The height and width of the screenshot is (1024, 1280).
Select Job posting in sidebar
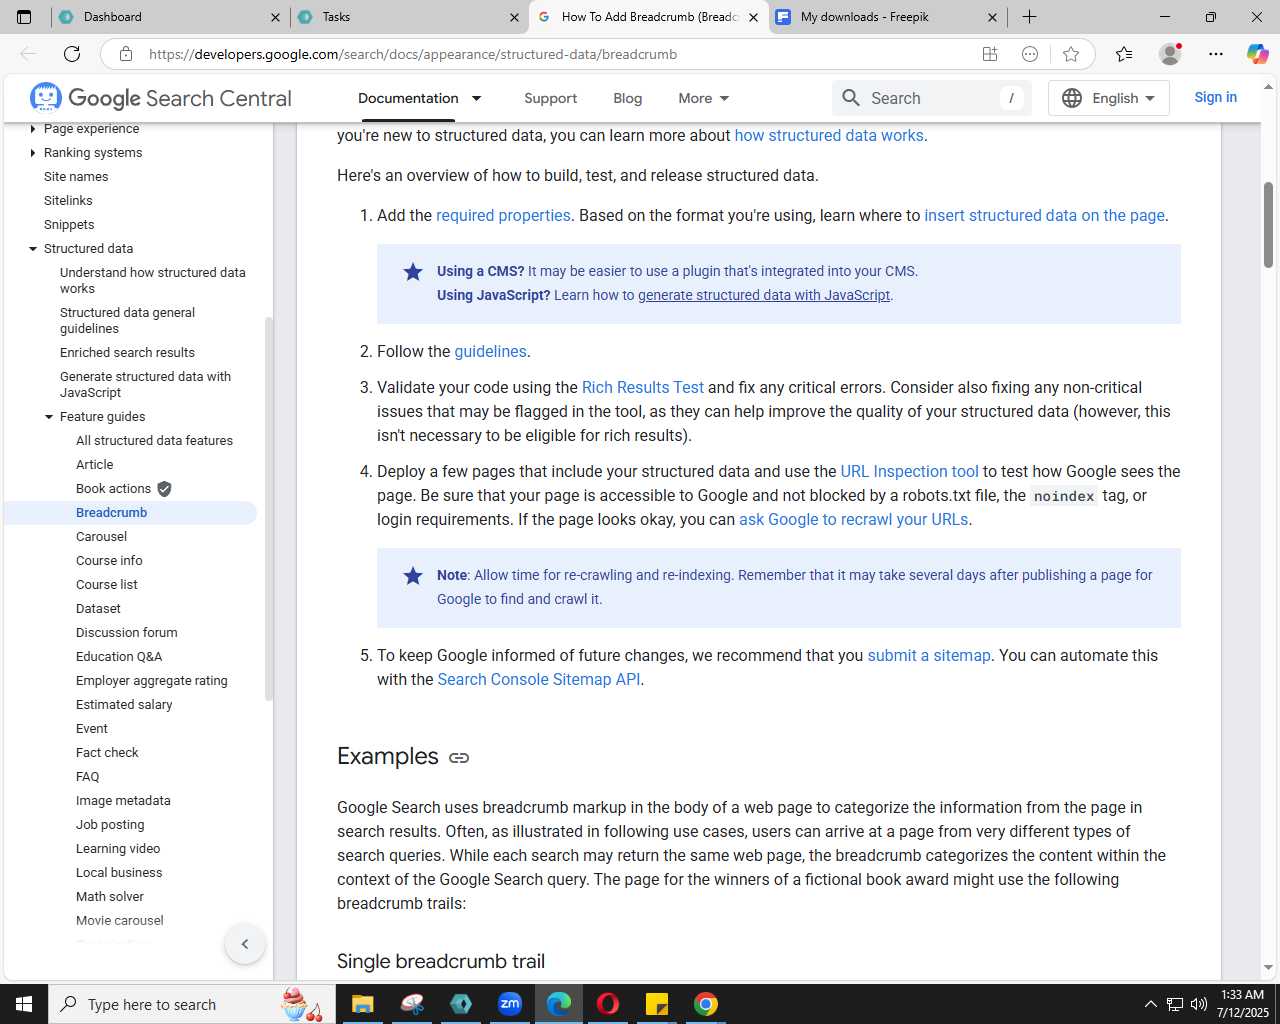point(110,824)
